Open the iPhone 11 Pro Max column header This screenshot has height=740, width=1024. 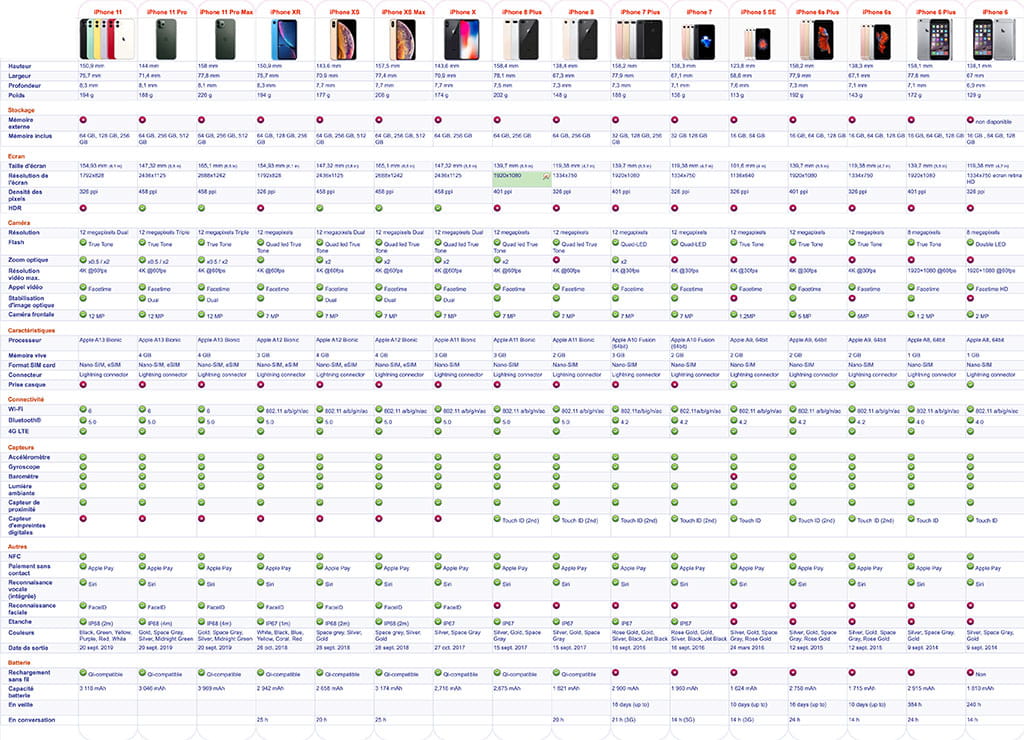[226, 12]
